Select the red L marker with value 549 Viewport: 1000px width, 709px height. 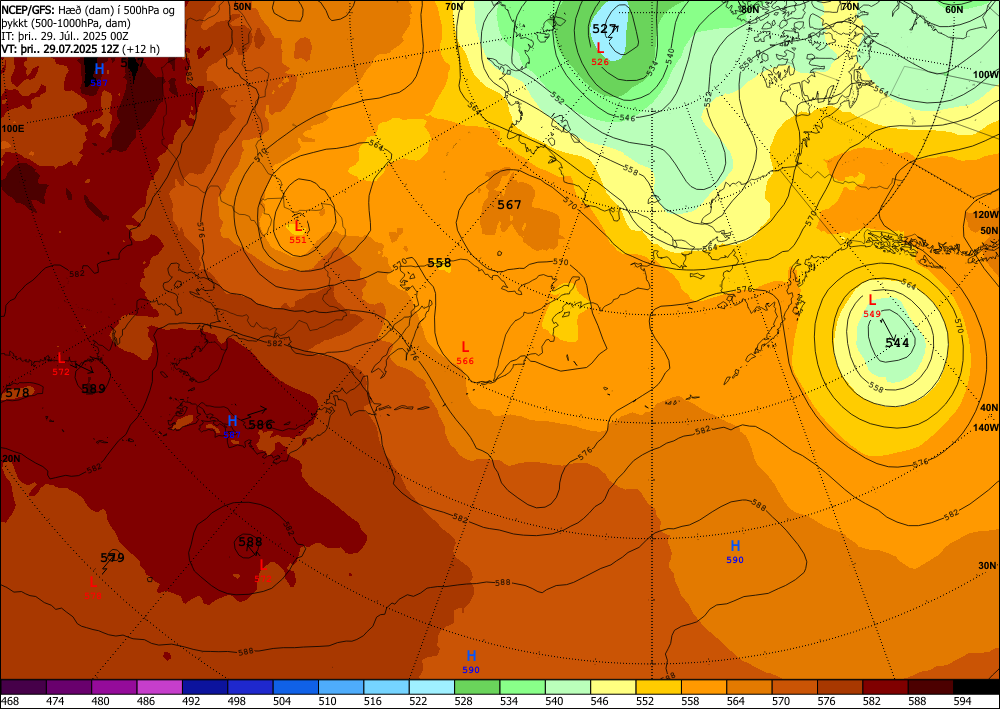coord(872,305)
